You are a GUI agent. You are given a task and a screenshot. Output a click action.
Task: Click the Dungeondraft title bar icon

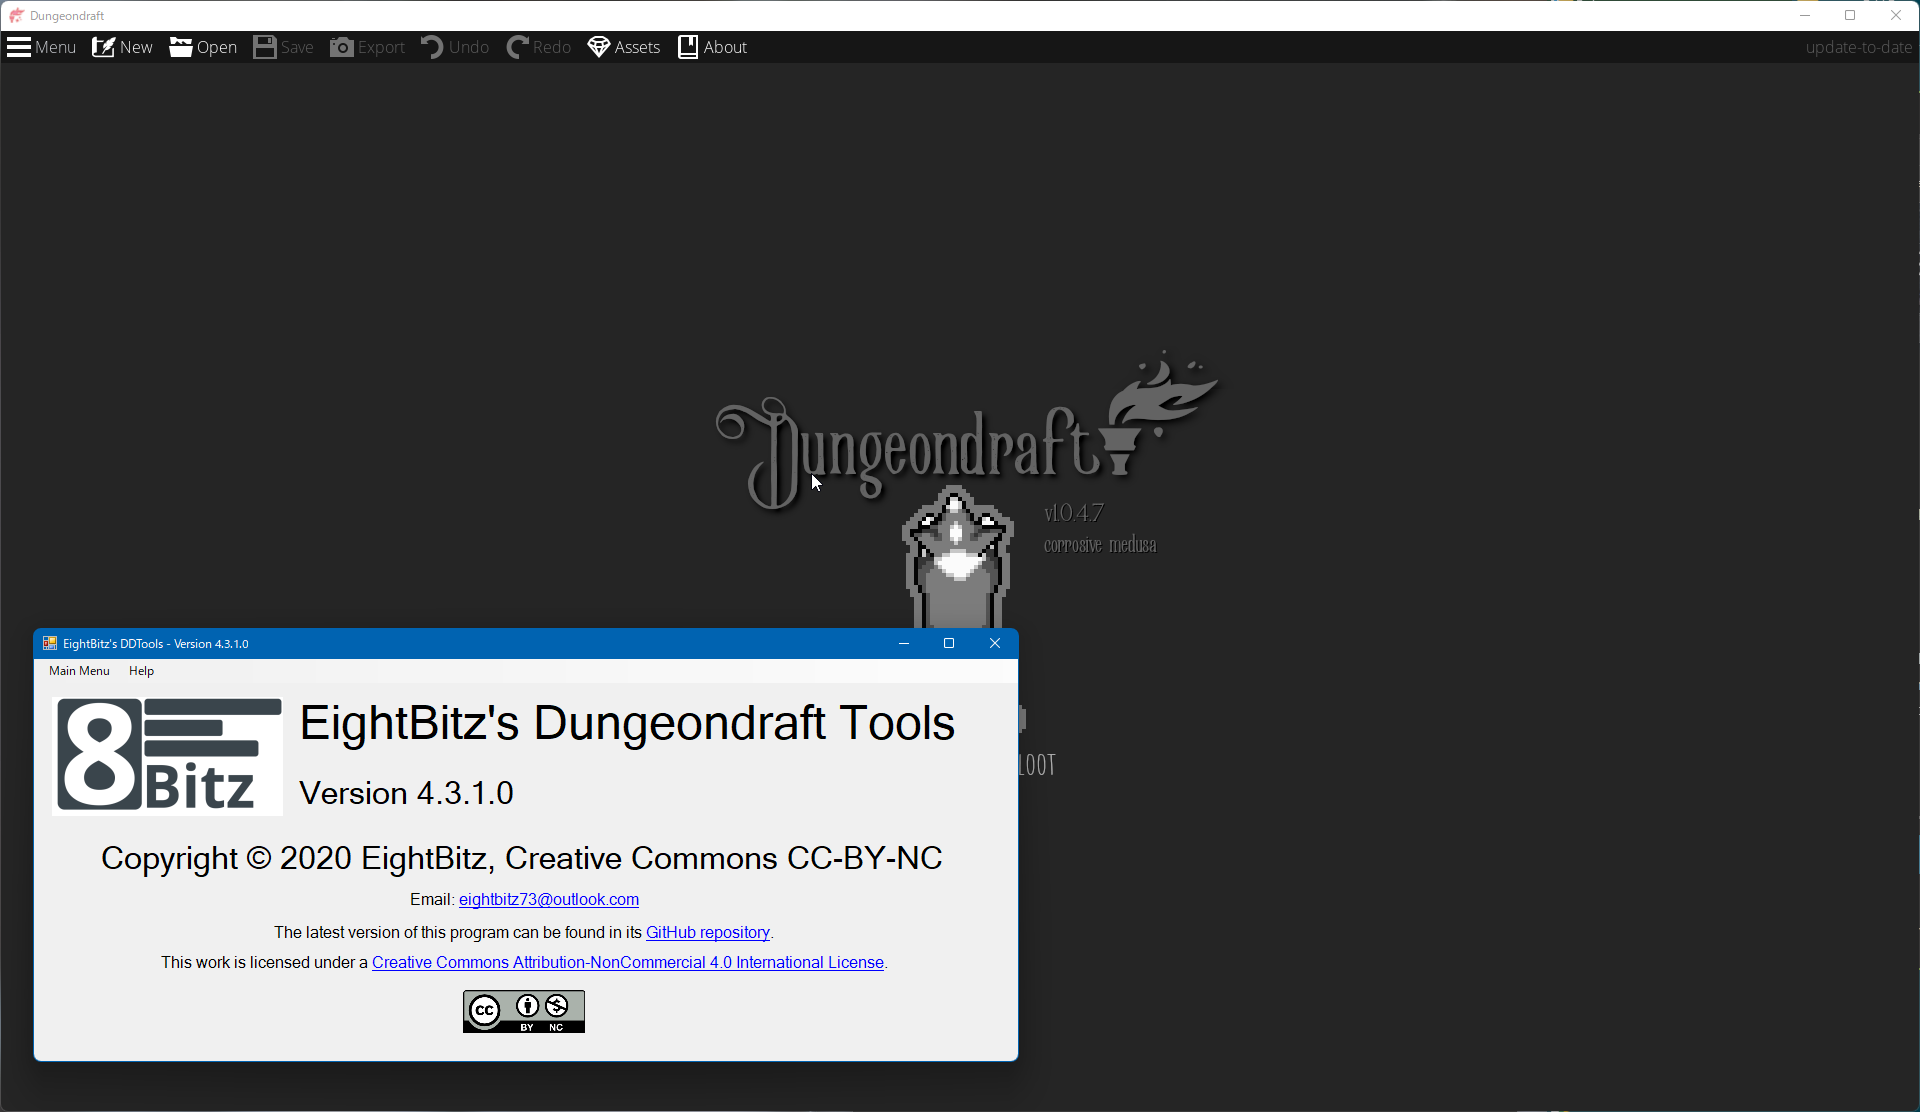coord(16,16)
